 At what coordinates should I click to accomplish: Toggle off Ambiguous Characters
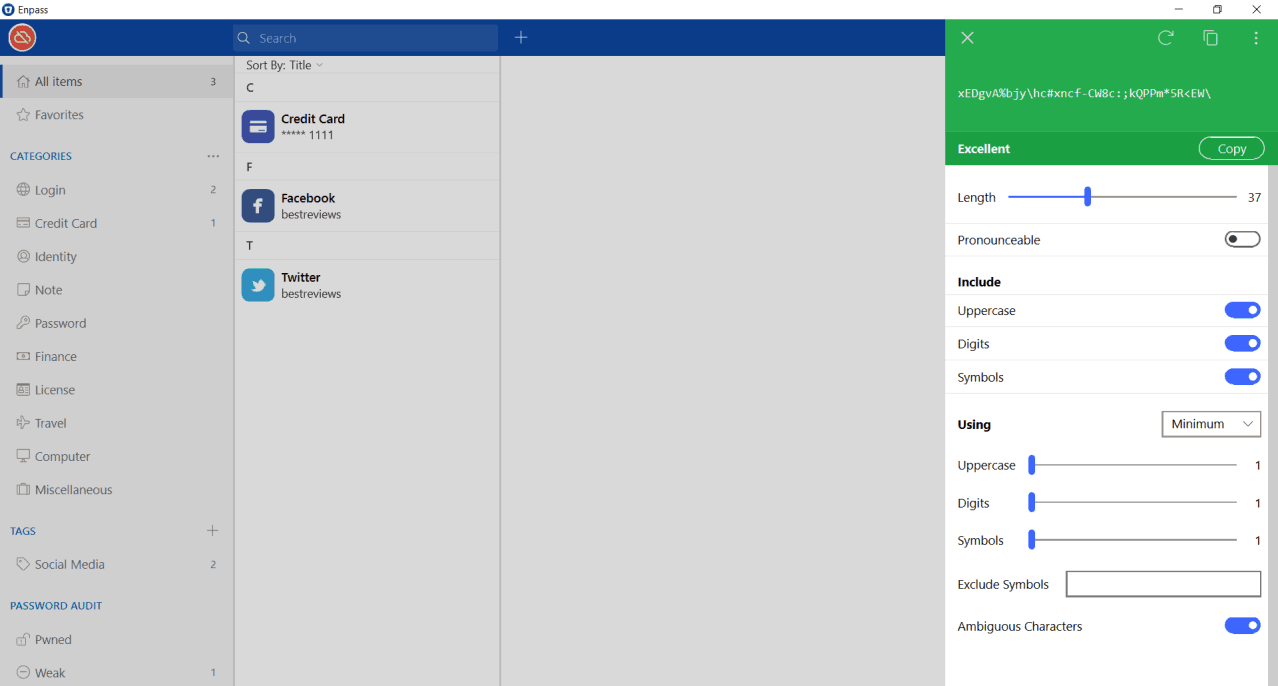coord(1242,626)
